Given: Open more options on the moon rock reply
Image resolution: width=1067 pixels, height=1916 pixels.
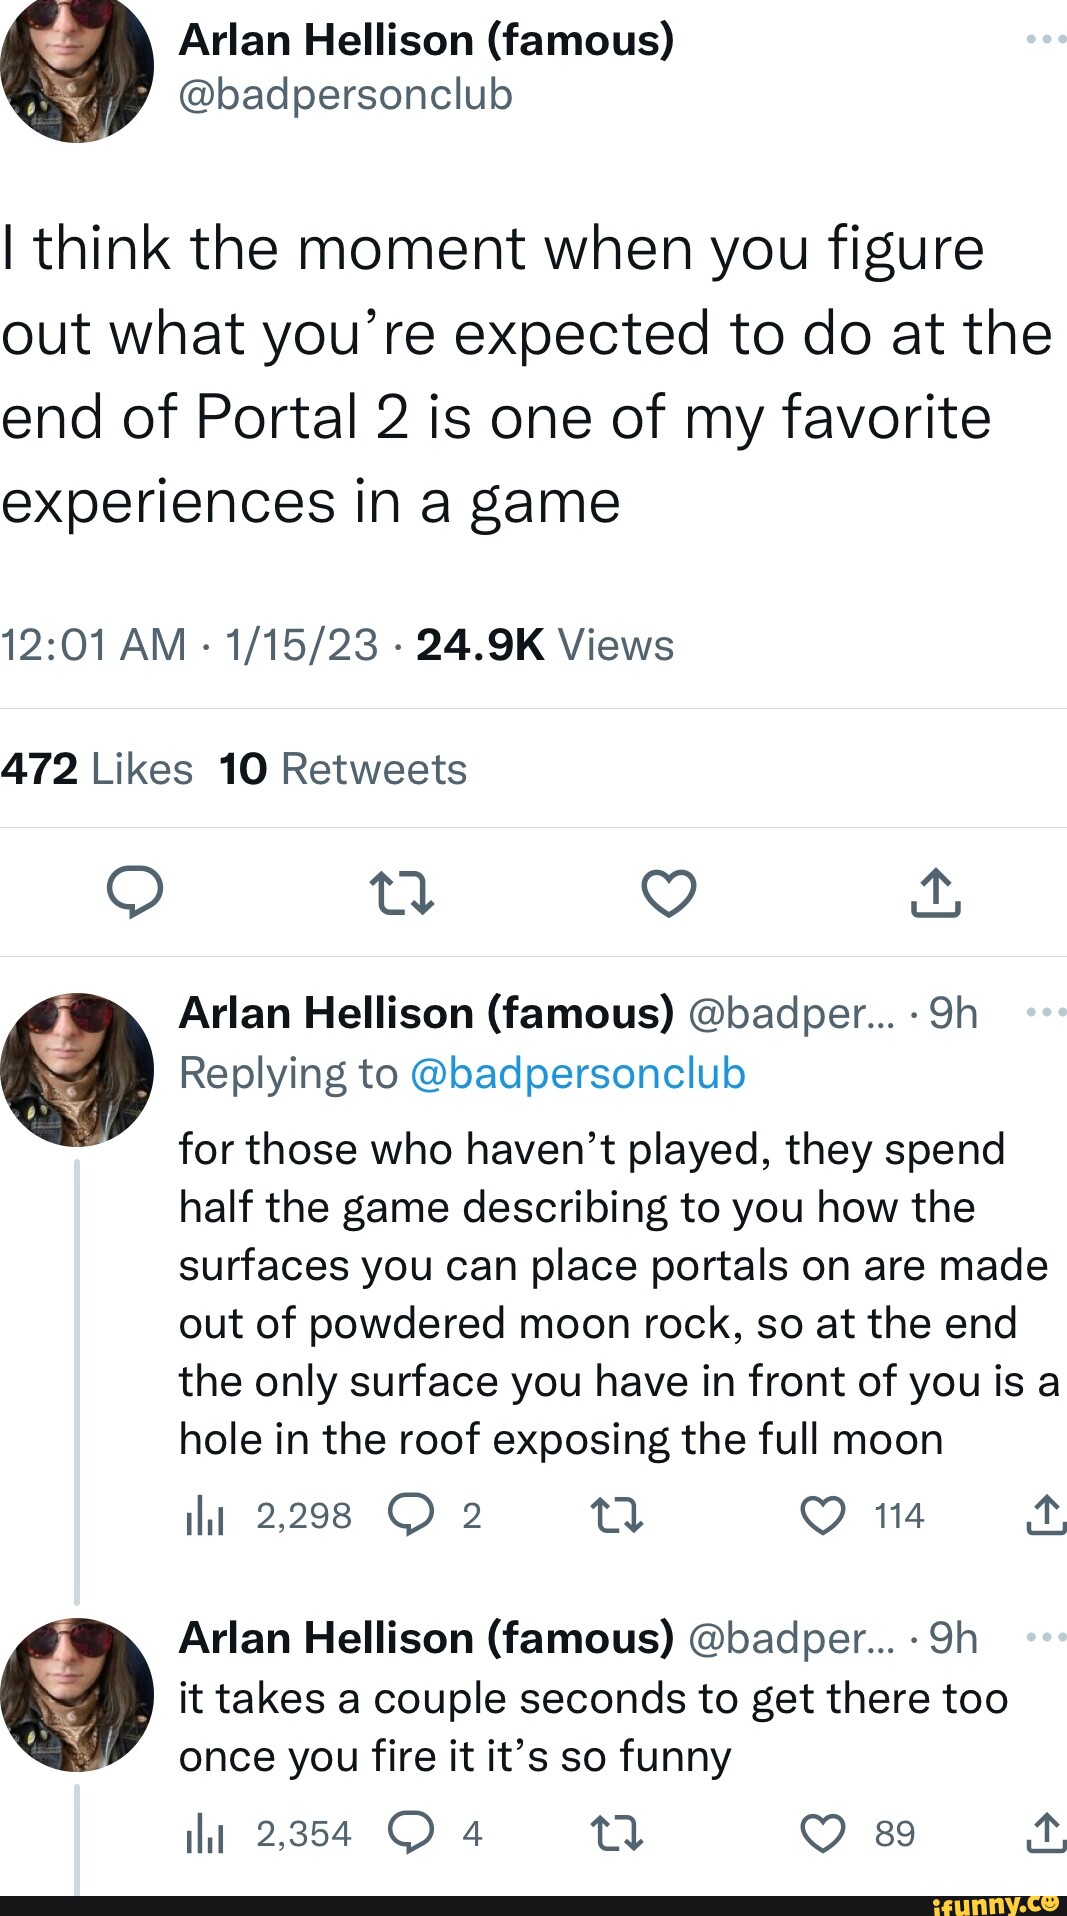Looking at the screenshot, I should [1046, 1012].
